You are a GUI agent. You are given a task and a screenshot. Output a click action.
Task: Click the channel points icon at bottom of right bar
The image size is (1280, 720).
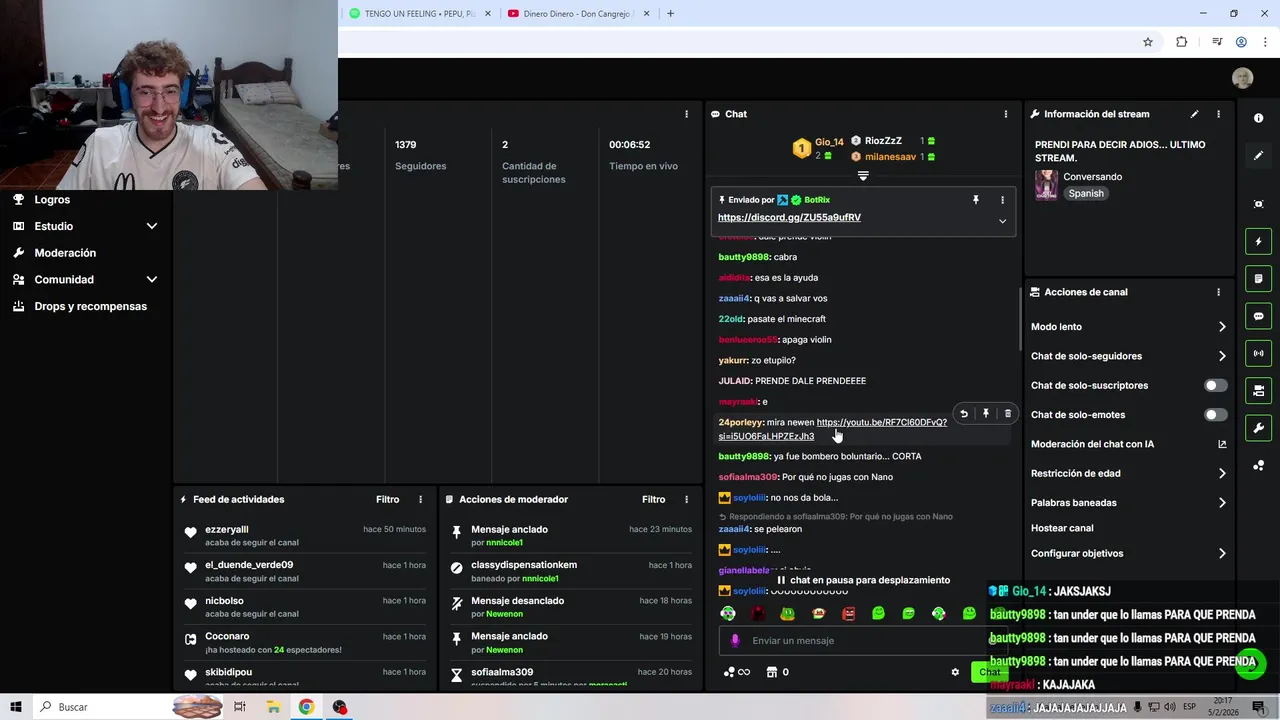coord(1258,466)
